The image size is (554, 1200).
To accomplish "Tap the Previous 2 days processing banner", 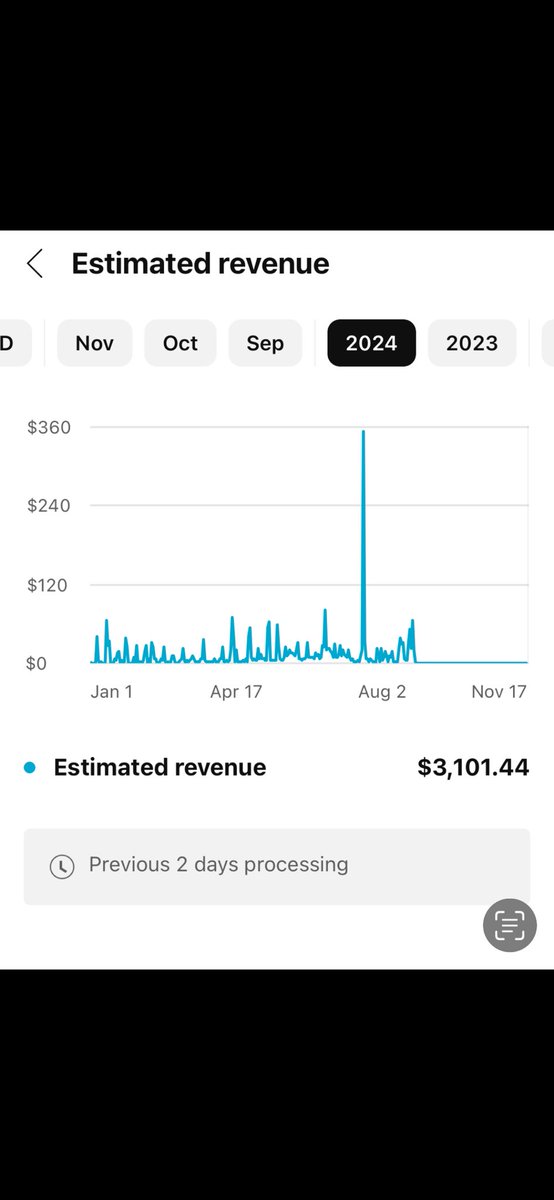I will coord(277,866).
